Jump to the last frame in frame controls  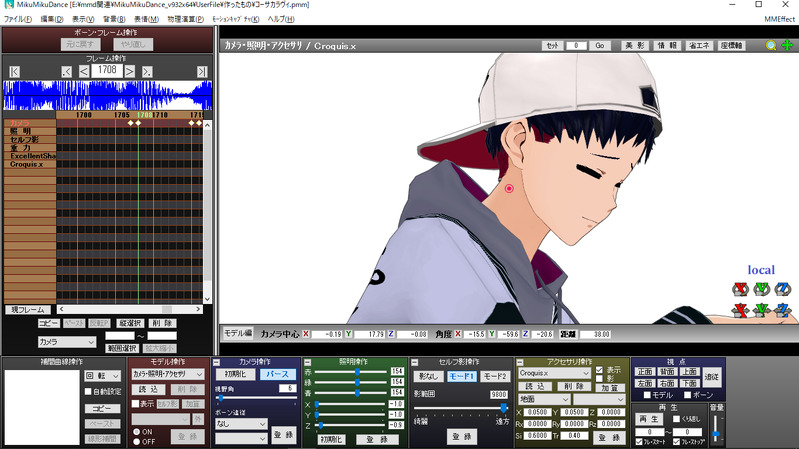click(x=202, y=72)
